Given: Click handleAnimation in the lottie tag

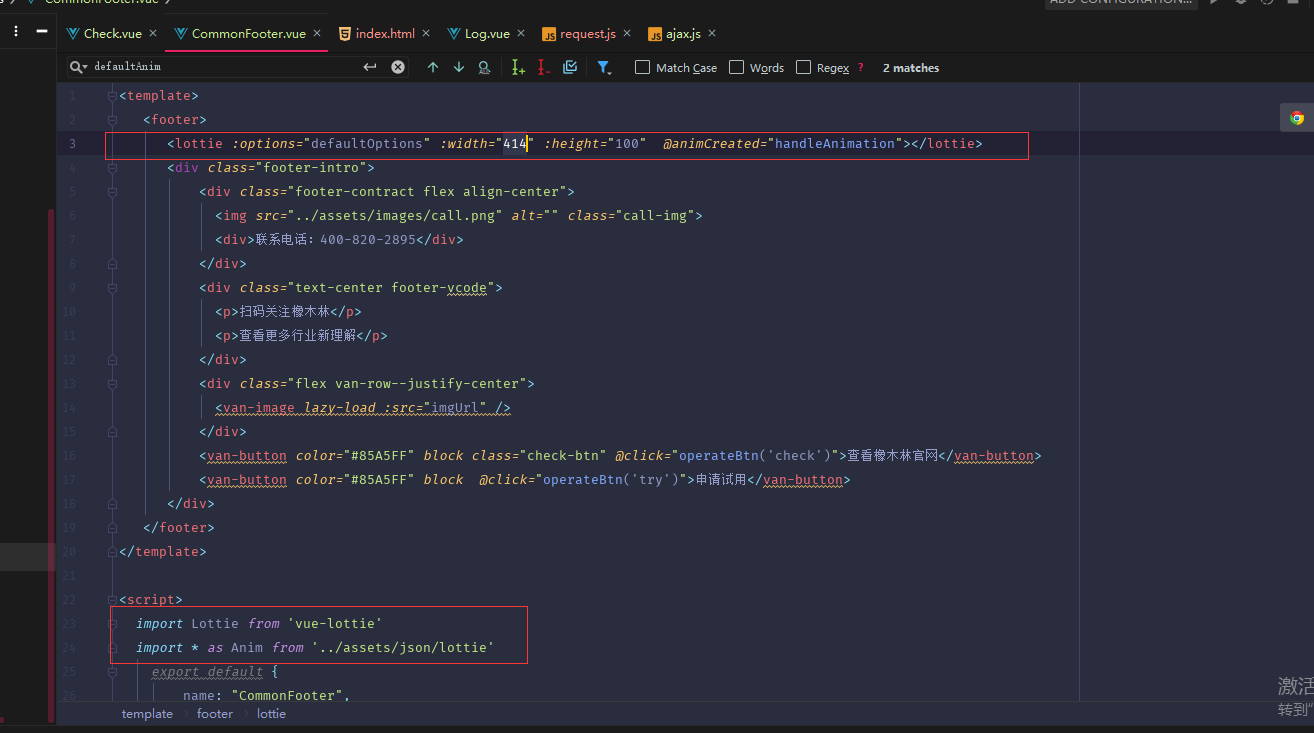Looking at the screenshot, I should (835, 144).
